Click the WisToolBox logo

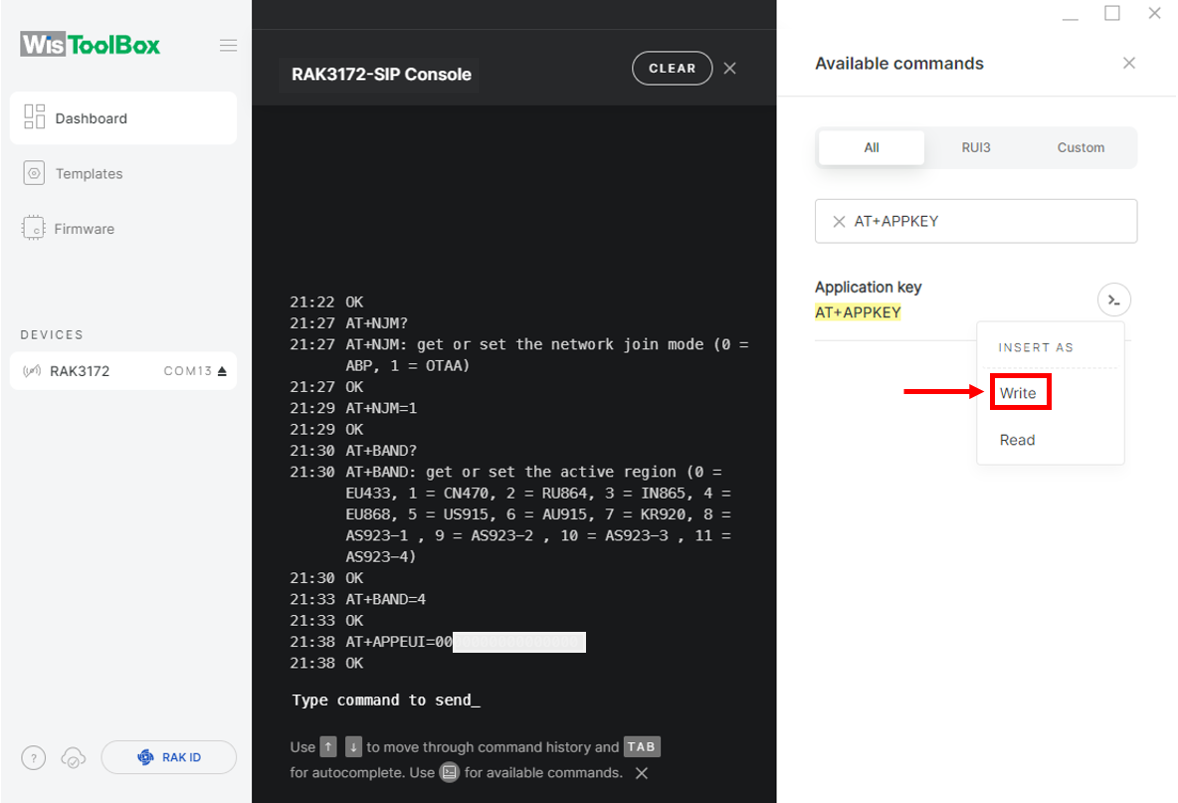click(x=90, y=45)
